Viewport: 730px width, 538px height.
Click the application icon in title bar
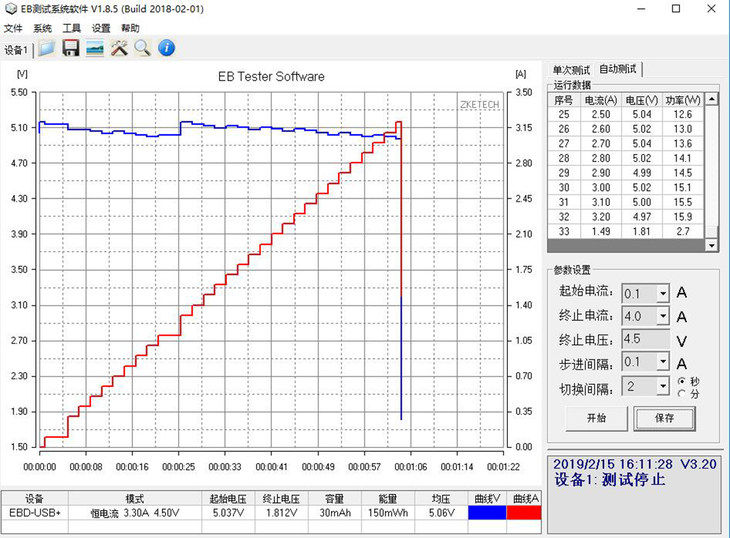pyautogui.click(x=10, y=9)
